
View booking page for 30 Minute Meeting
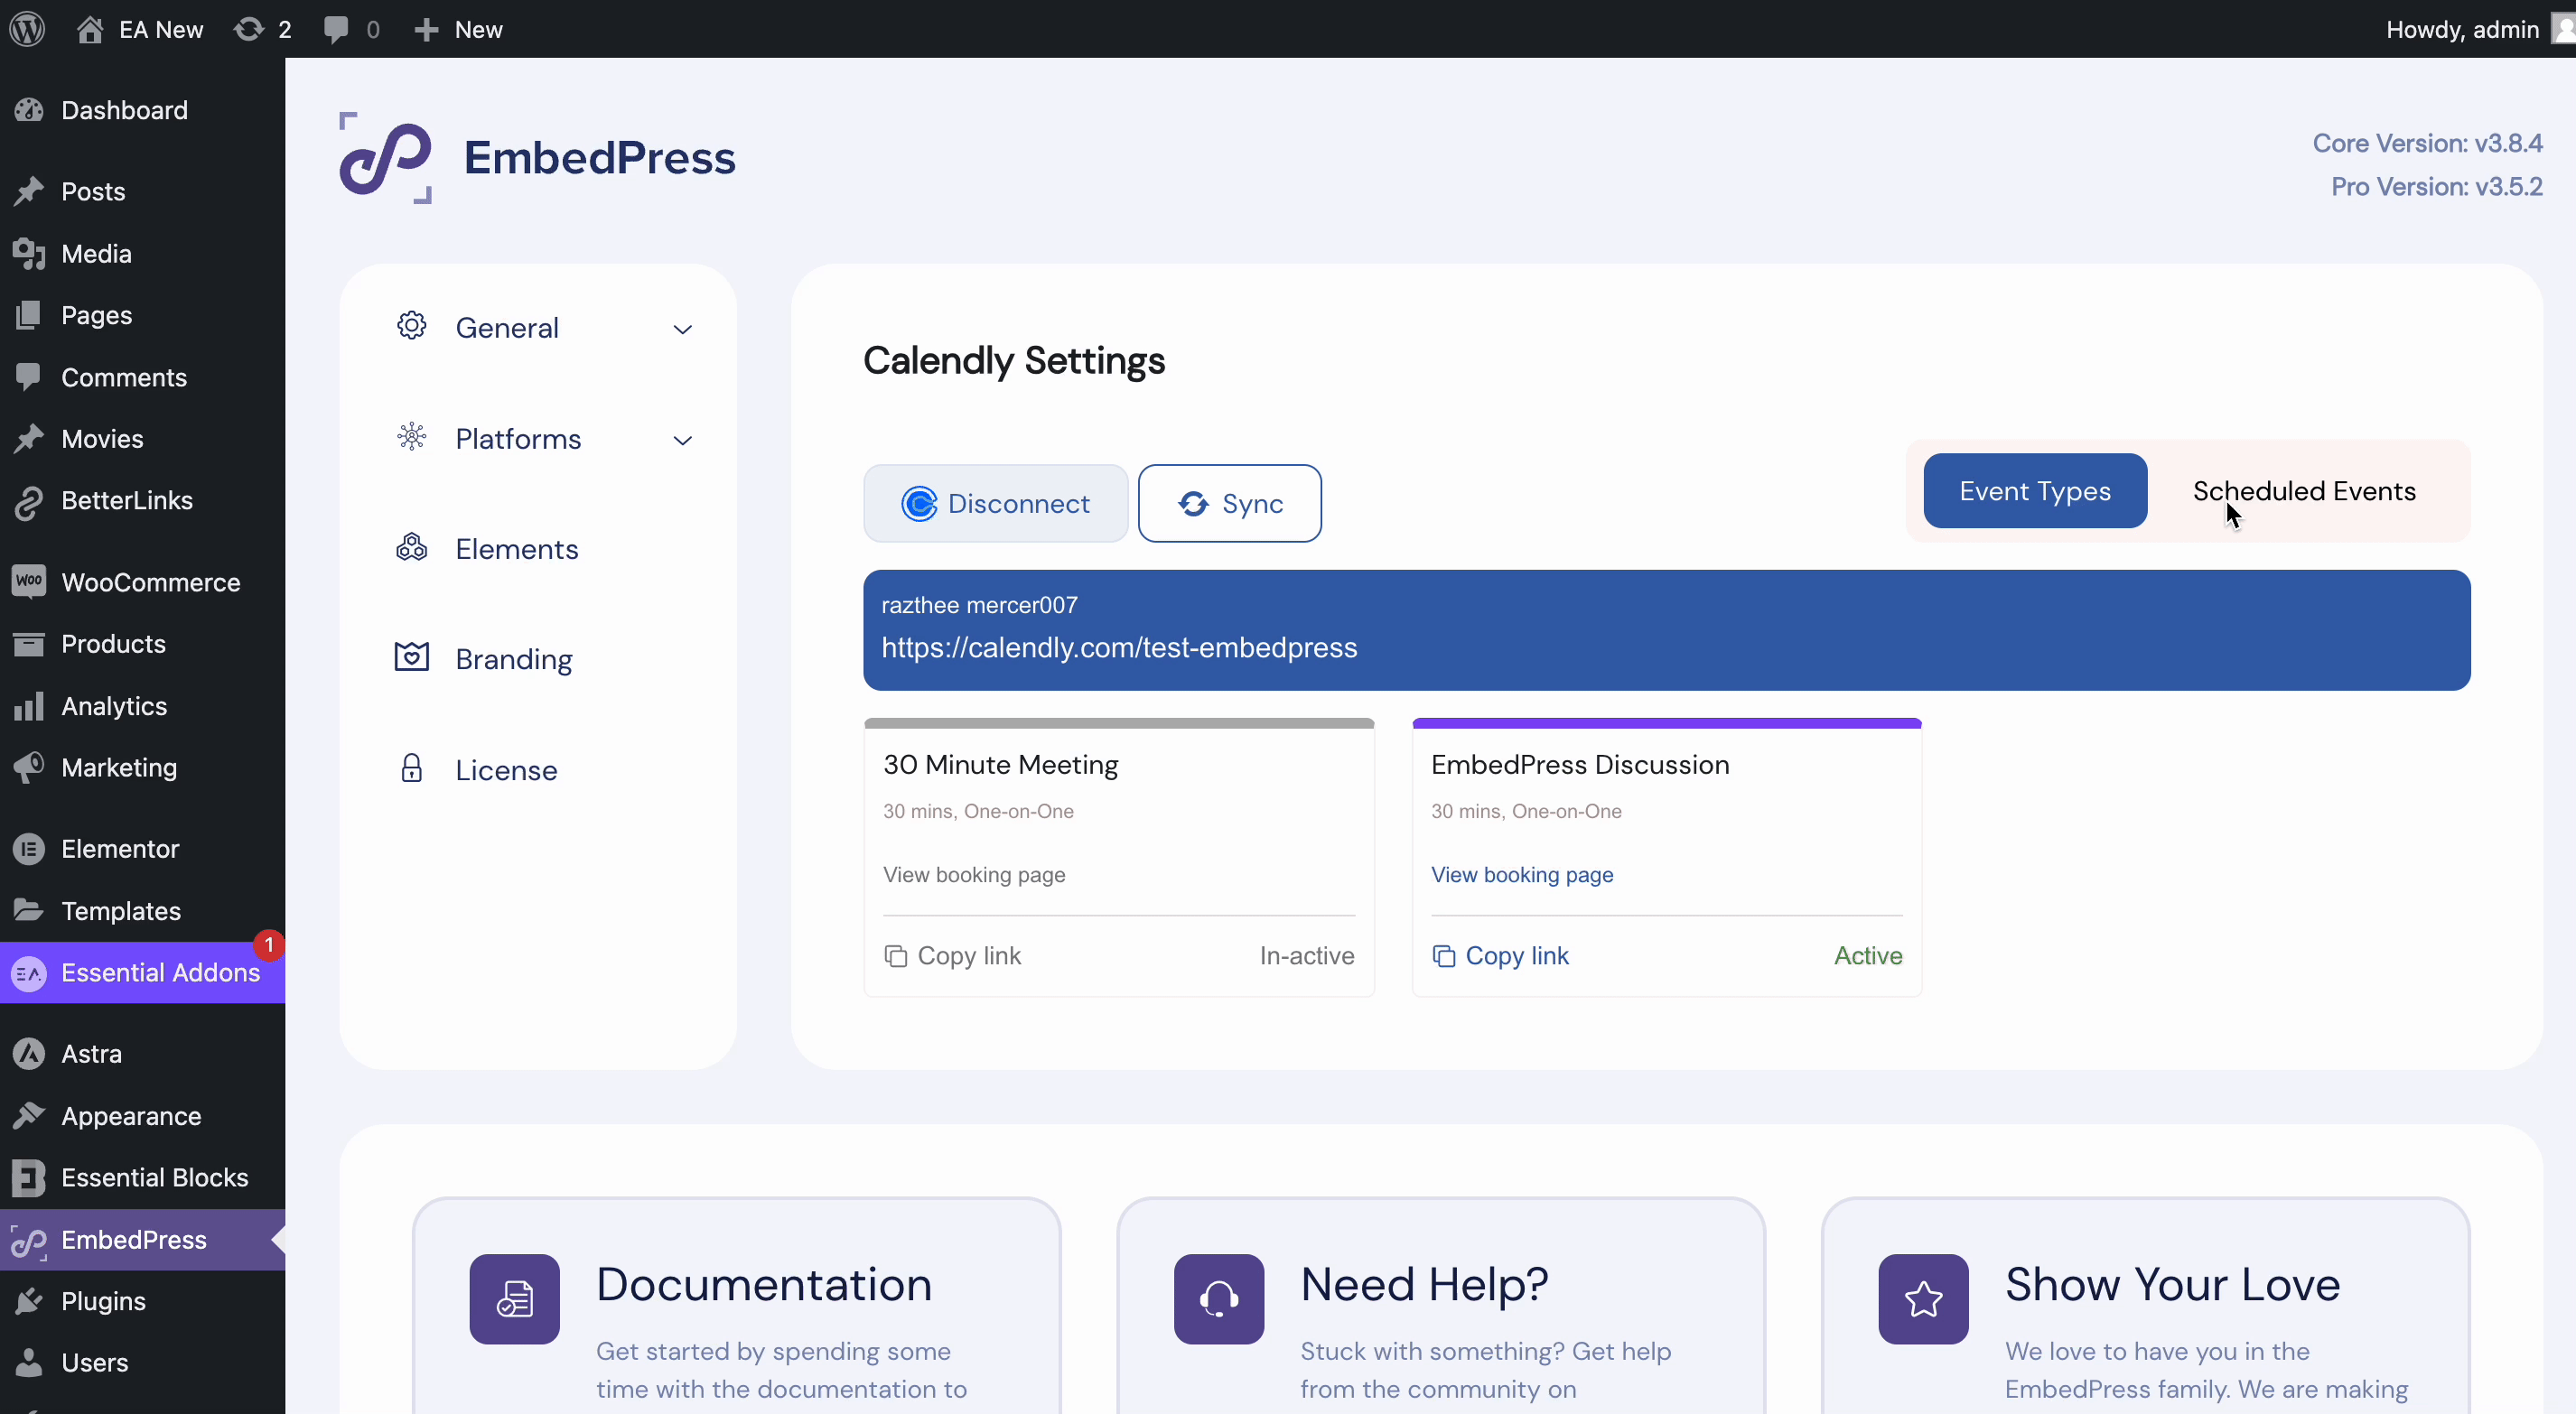point(974,875)
